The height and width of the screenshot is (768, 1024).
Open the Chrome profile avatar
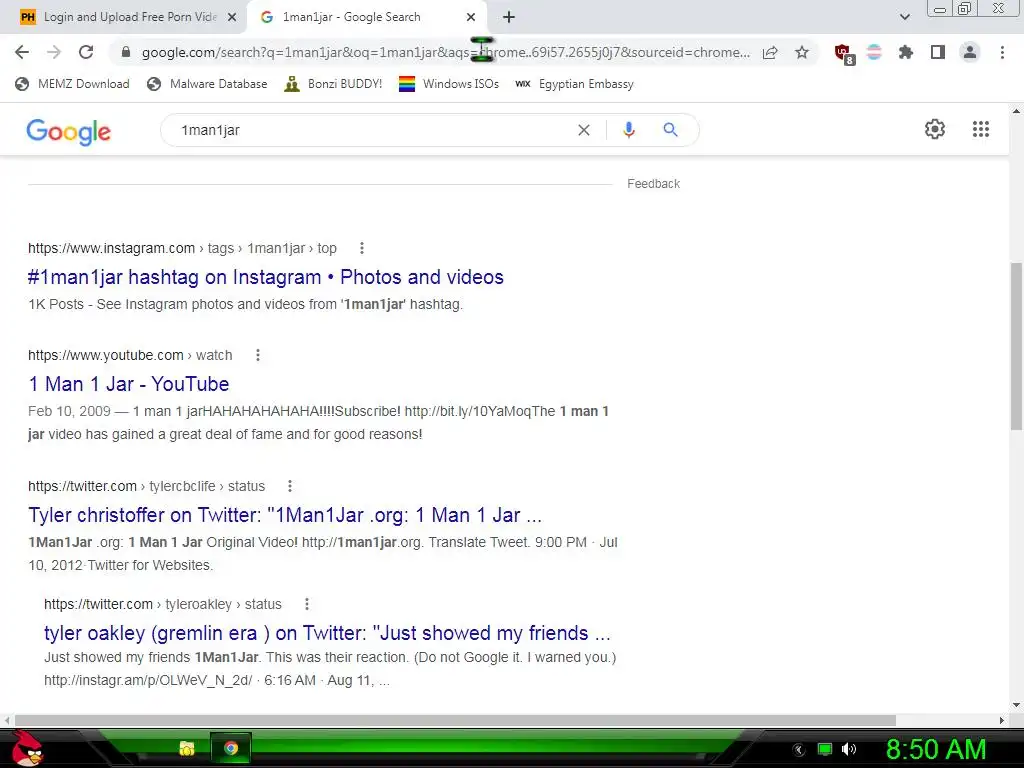(970, 52)
